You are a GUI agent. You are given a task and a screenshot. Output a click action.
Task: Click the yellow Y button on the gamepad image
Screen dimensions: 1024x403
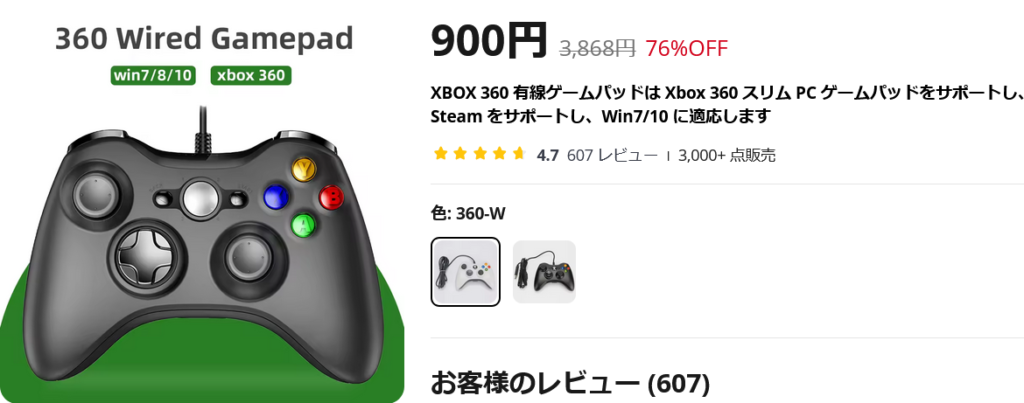tap(304, 170)
